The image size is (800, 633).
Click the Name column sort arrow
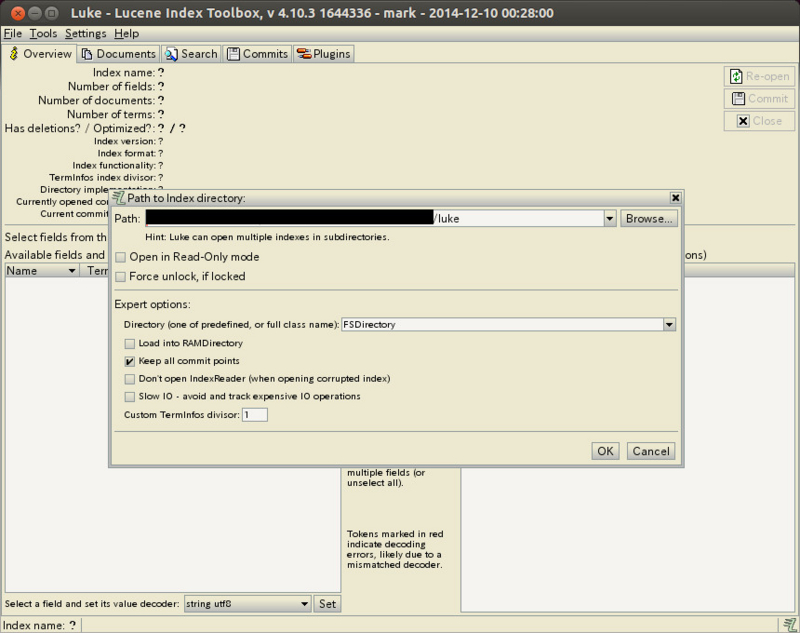(x=72, y=271)
